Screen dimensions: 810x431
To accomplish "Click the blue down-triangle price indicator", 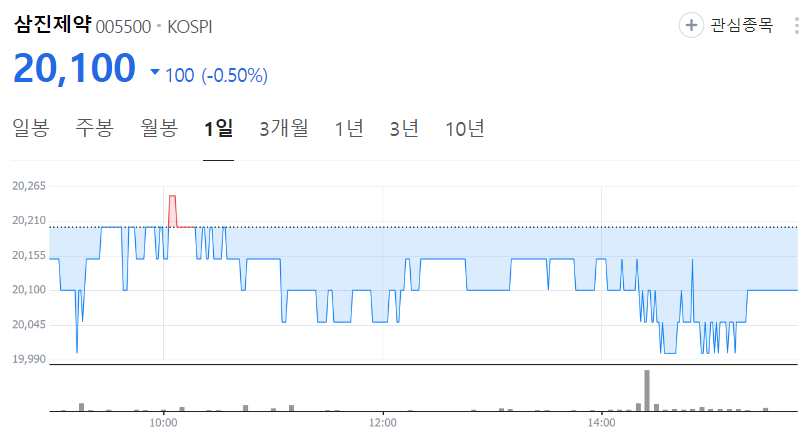I will point(154,72).
